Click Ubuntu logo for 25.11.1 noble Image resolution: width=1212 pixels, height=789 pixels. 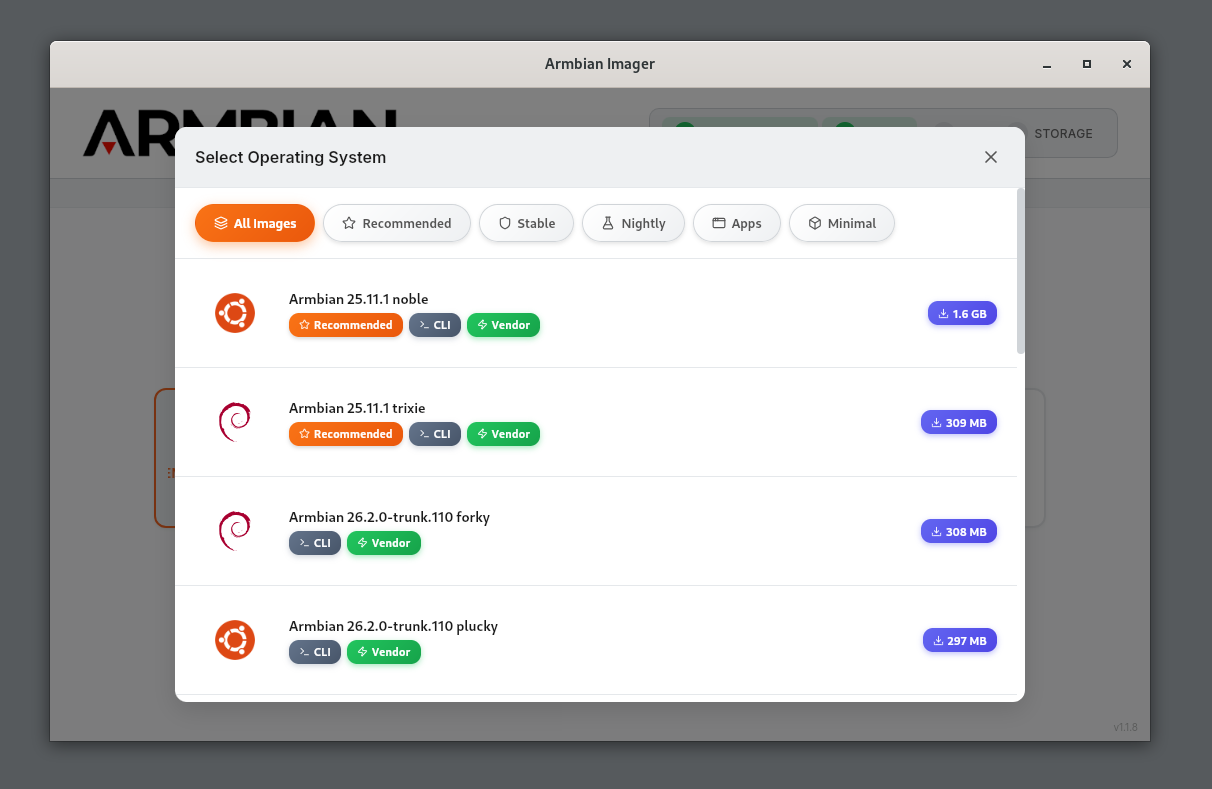coord(235,313)
